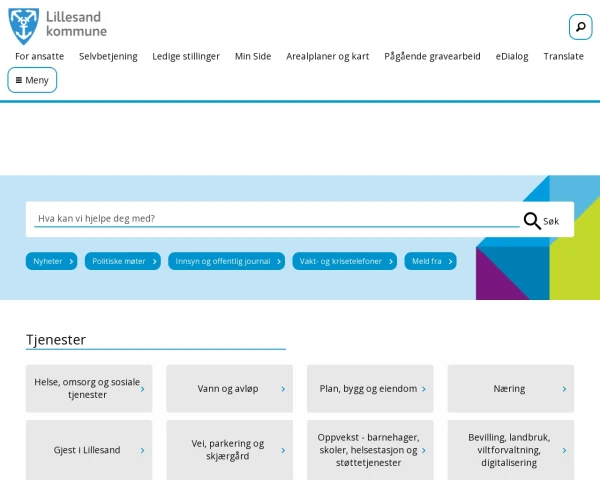Click the Meld fra button
This screenshot has width=600, height=480.
pos(430,261)
